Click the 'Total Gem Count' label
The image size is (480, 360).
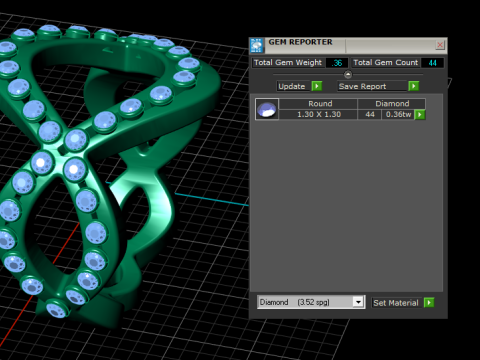[x=385, y=63]
